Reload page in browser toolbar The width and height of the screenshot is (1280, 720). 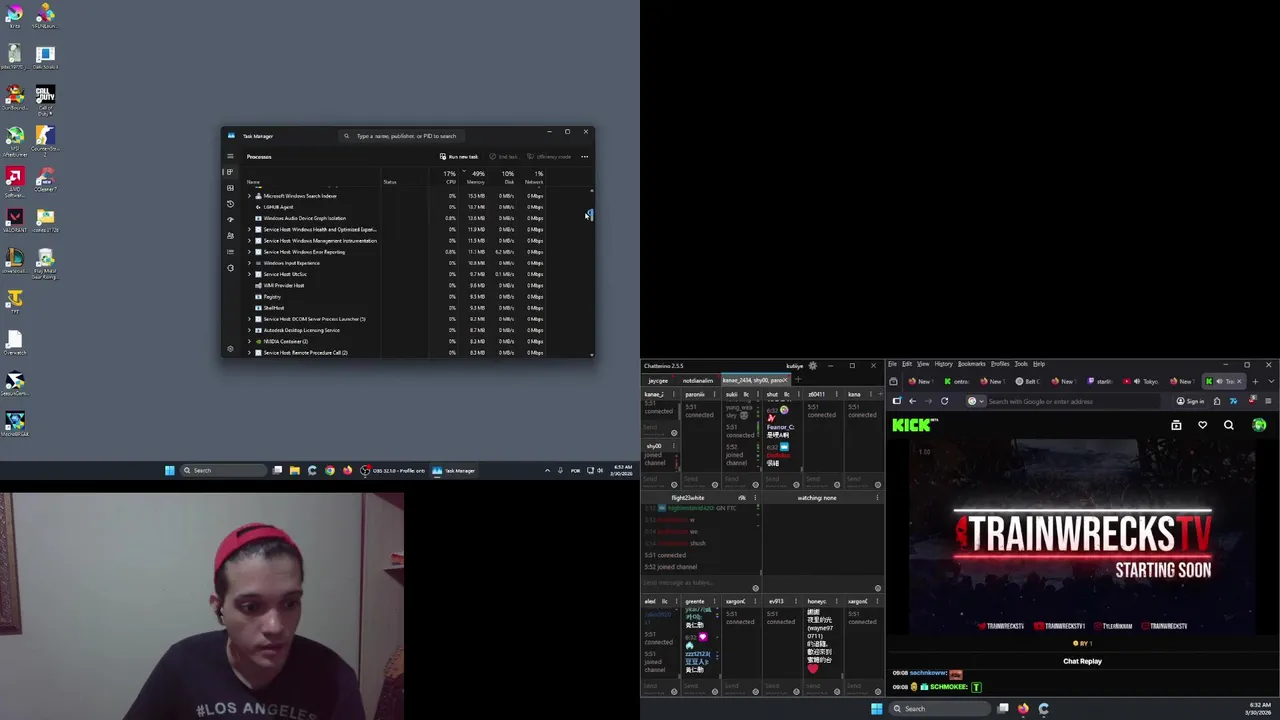click(944, 401)
